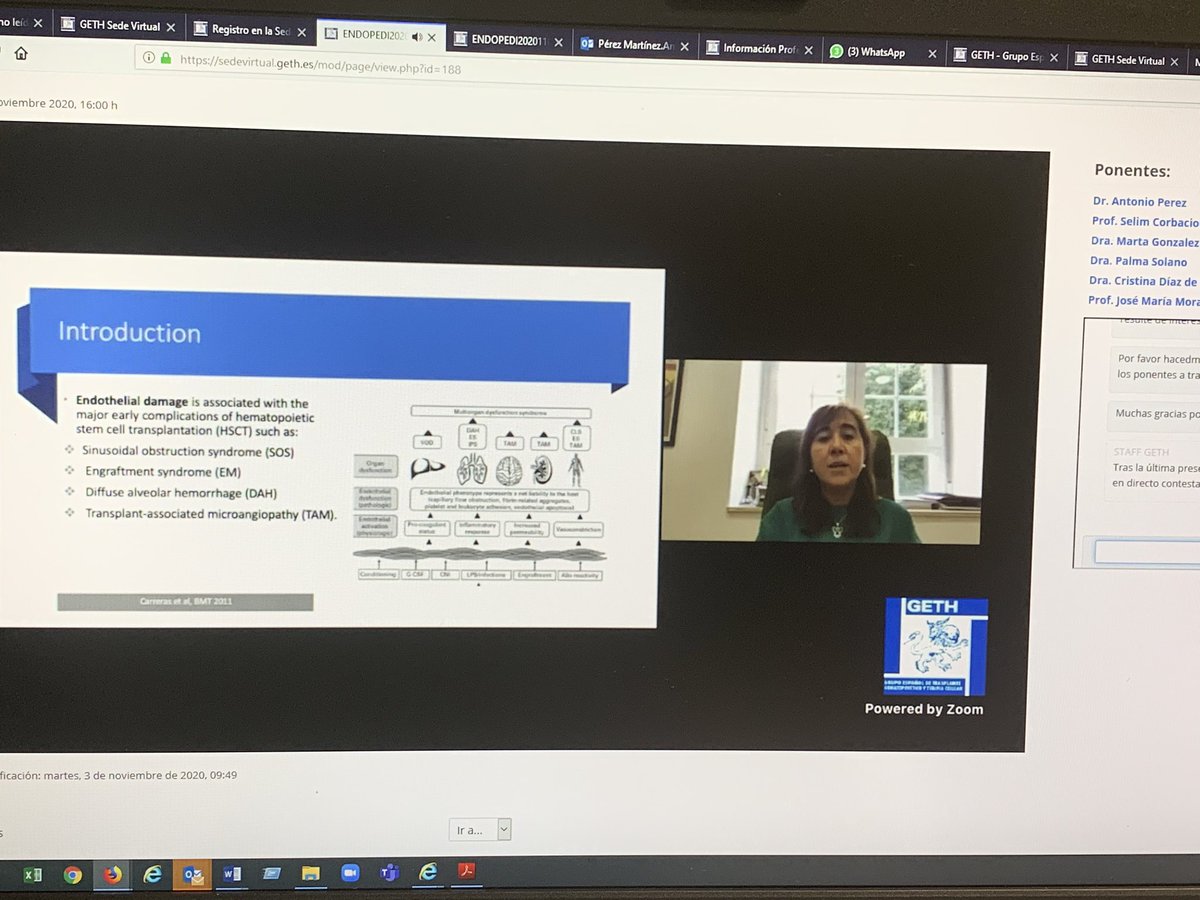Open speaker link Dra. Cristina Díaz de
Viewport: 1200px width, 900px height.
1143,282
